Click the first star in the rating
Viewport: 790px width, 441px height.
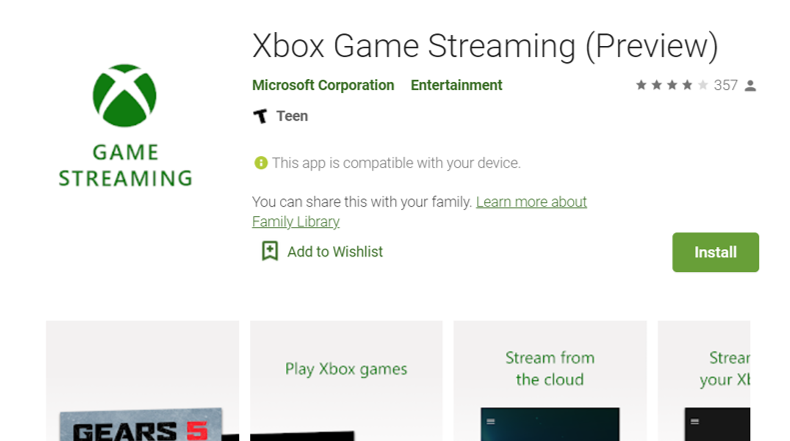[641, 86]
